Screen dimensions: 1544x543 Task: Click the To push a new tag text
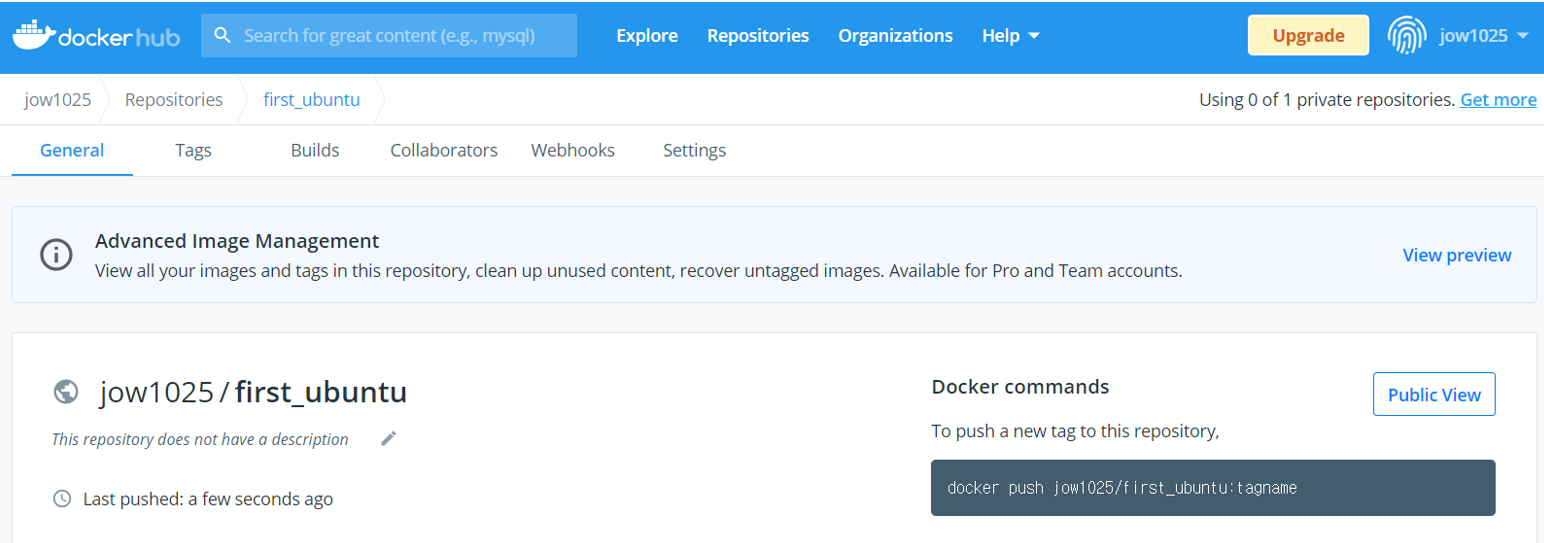coord(1075,432)
